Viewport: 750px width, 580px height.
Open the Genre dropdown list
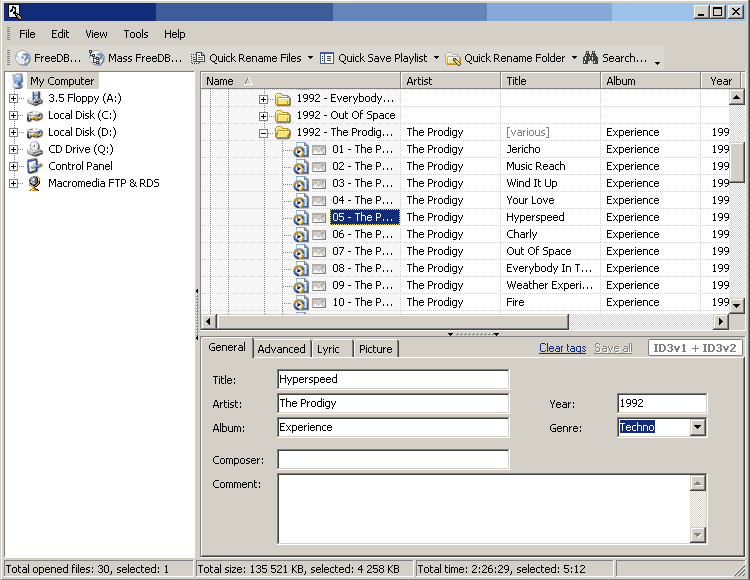click(698, 427)
